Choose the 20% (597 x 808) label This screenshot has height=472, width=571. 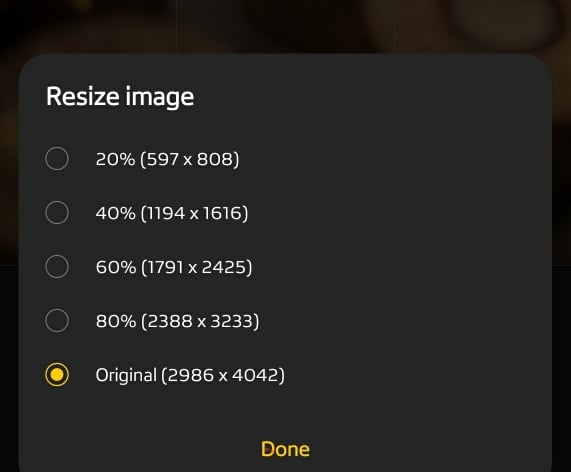[x=168, y=159]
